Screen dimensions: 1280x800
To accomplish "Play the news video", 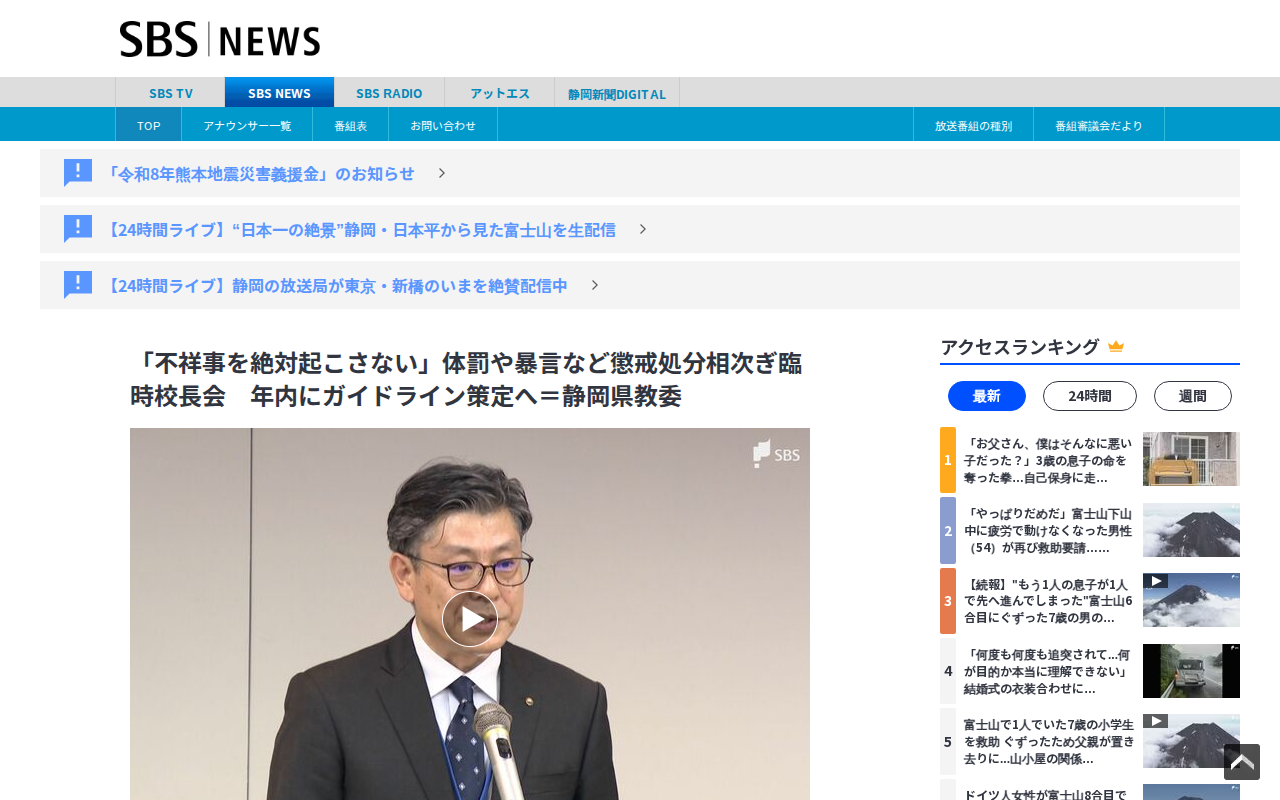I will coord(470,619).
